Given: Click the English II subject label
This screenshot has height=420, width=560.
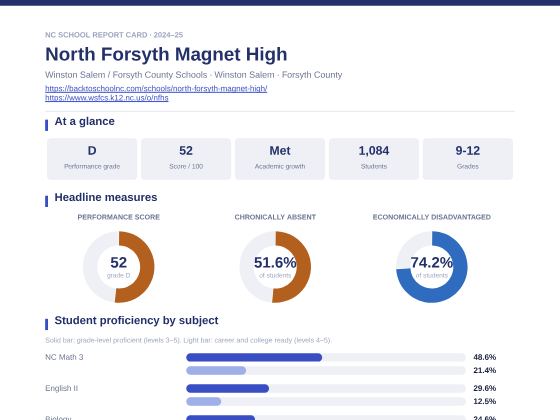Looking at the screenshot, I should 61,388.
